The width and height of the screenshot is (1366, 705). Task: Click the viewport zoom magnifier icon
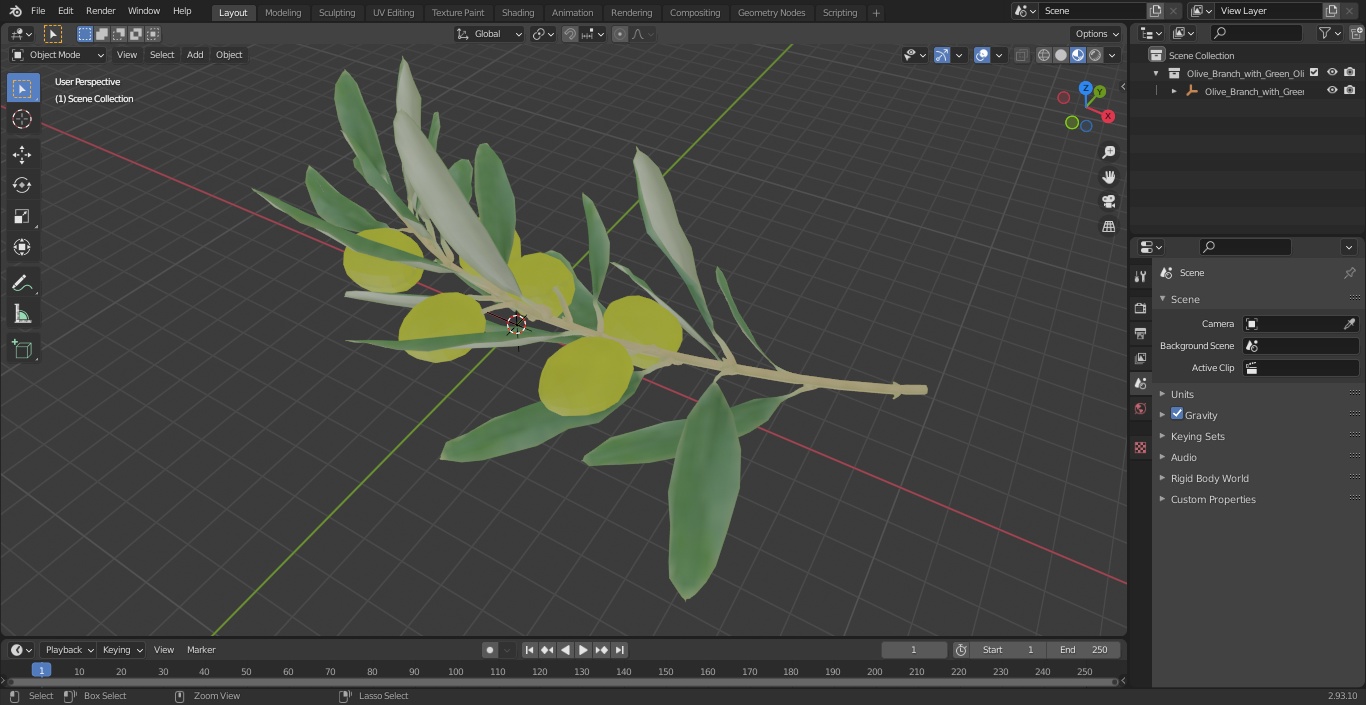pos(1108,152)
